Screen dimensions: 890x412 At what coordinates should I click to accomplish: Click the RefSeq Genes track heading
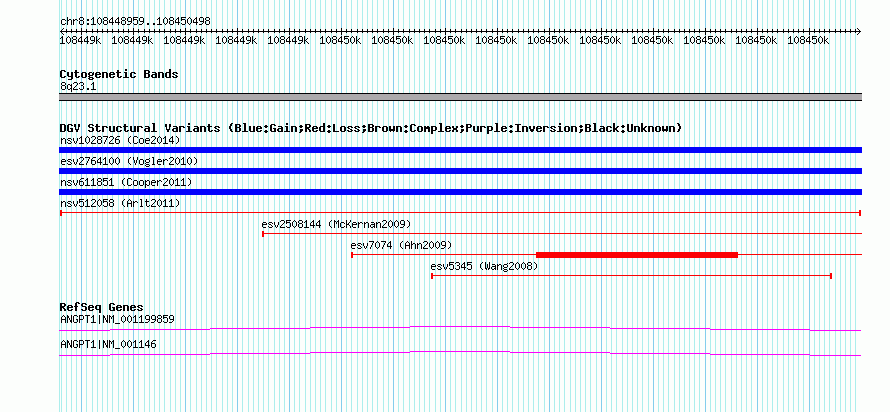click(101, 307)
